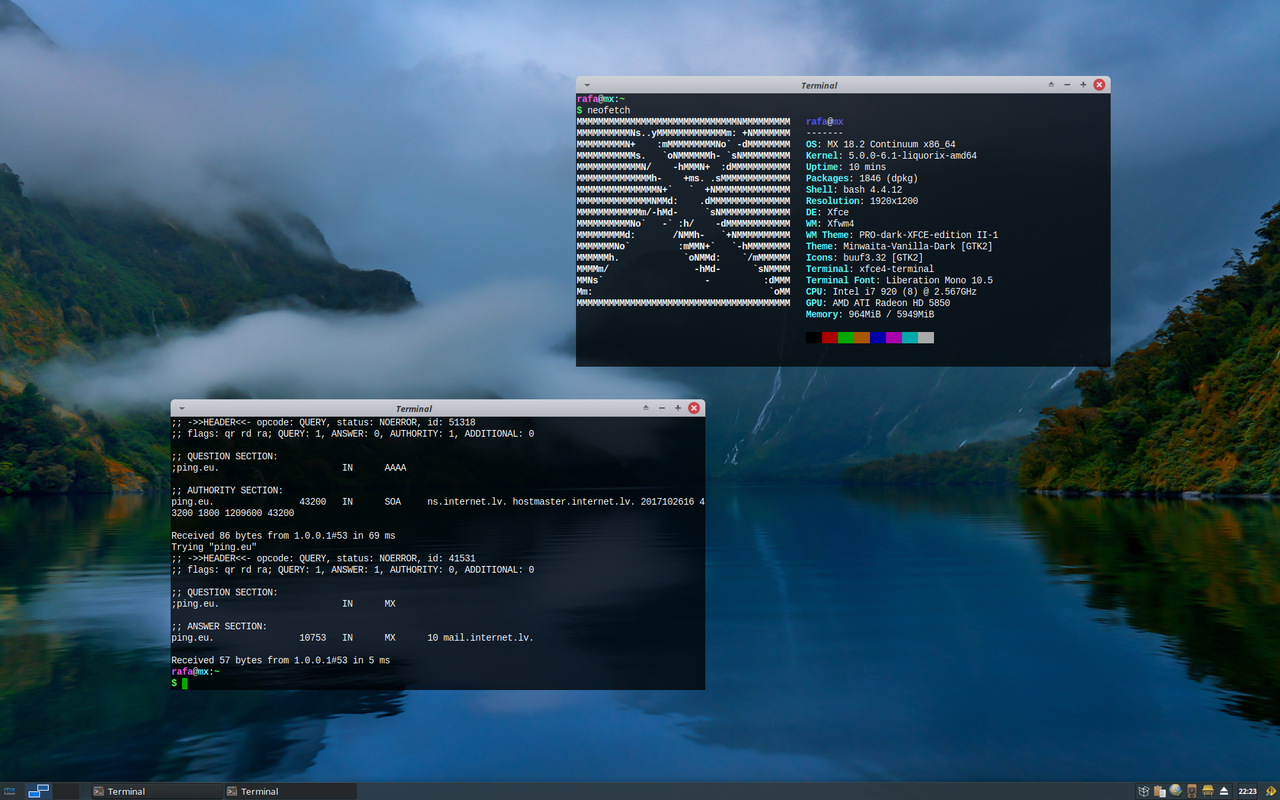Click 'Terminal: xfce4-terminal' line
Screen dimensions: 1280x800
point(870,269)
